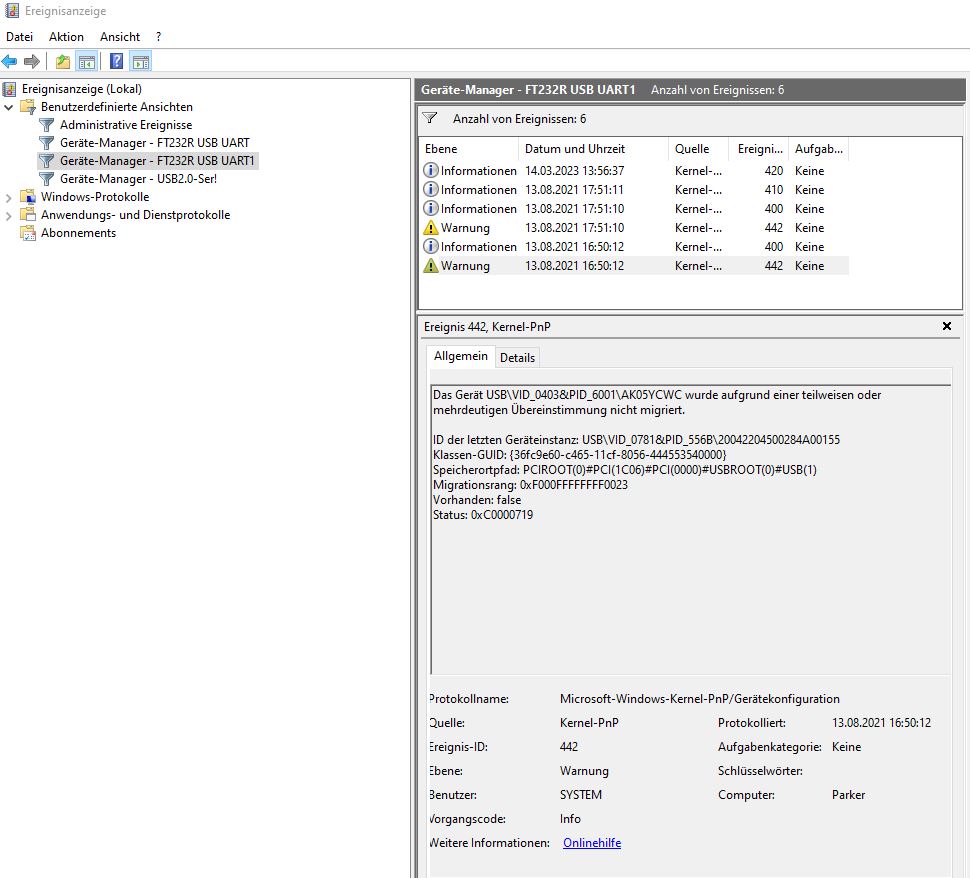970x878 pixels.
Task: Close the event 442 preview pane
Action: click(x=946, y=326)
